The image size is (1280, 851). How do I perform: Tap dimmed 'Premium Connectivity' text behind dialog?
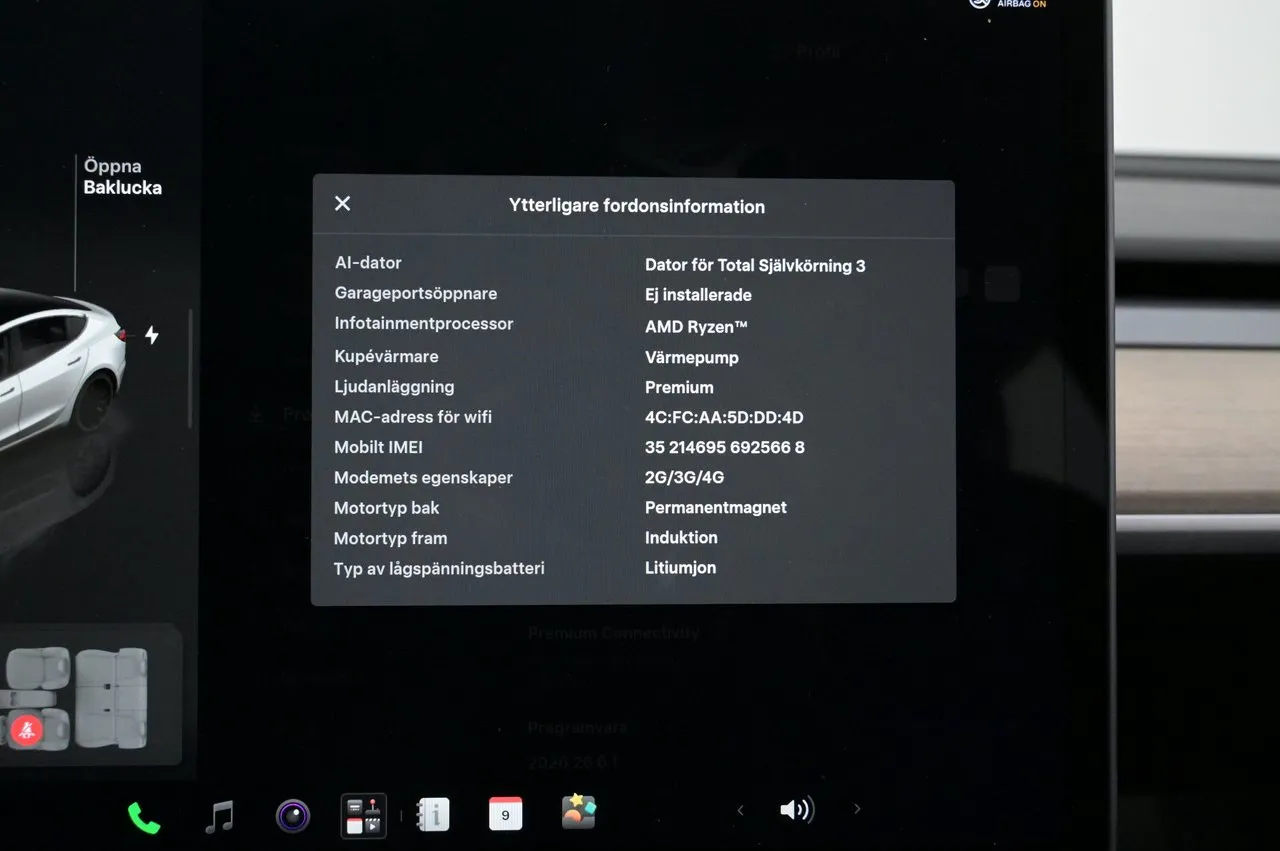[x=613, y=633]
